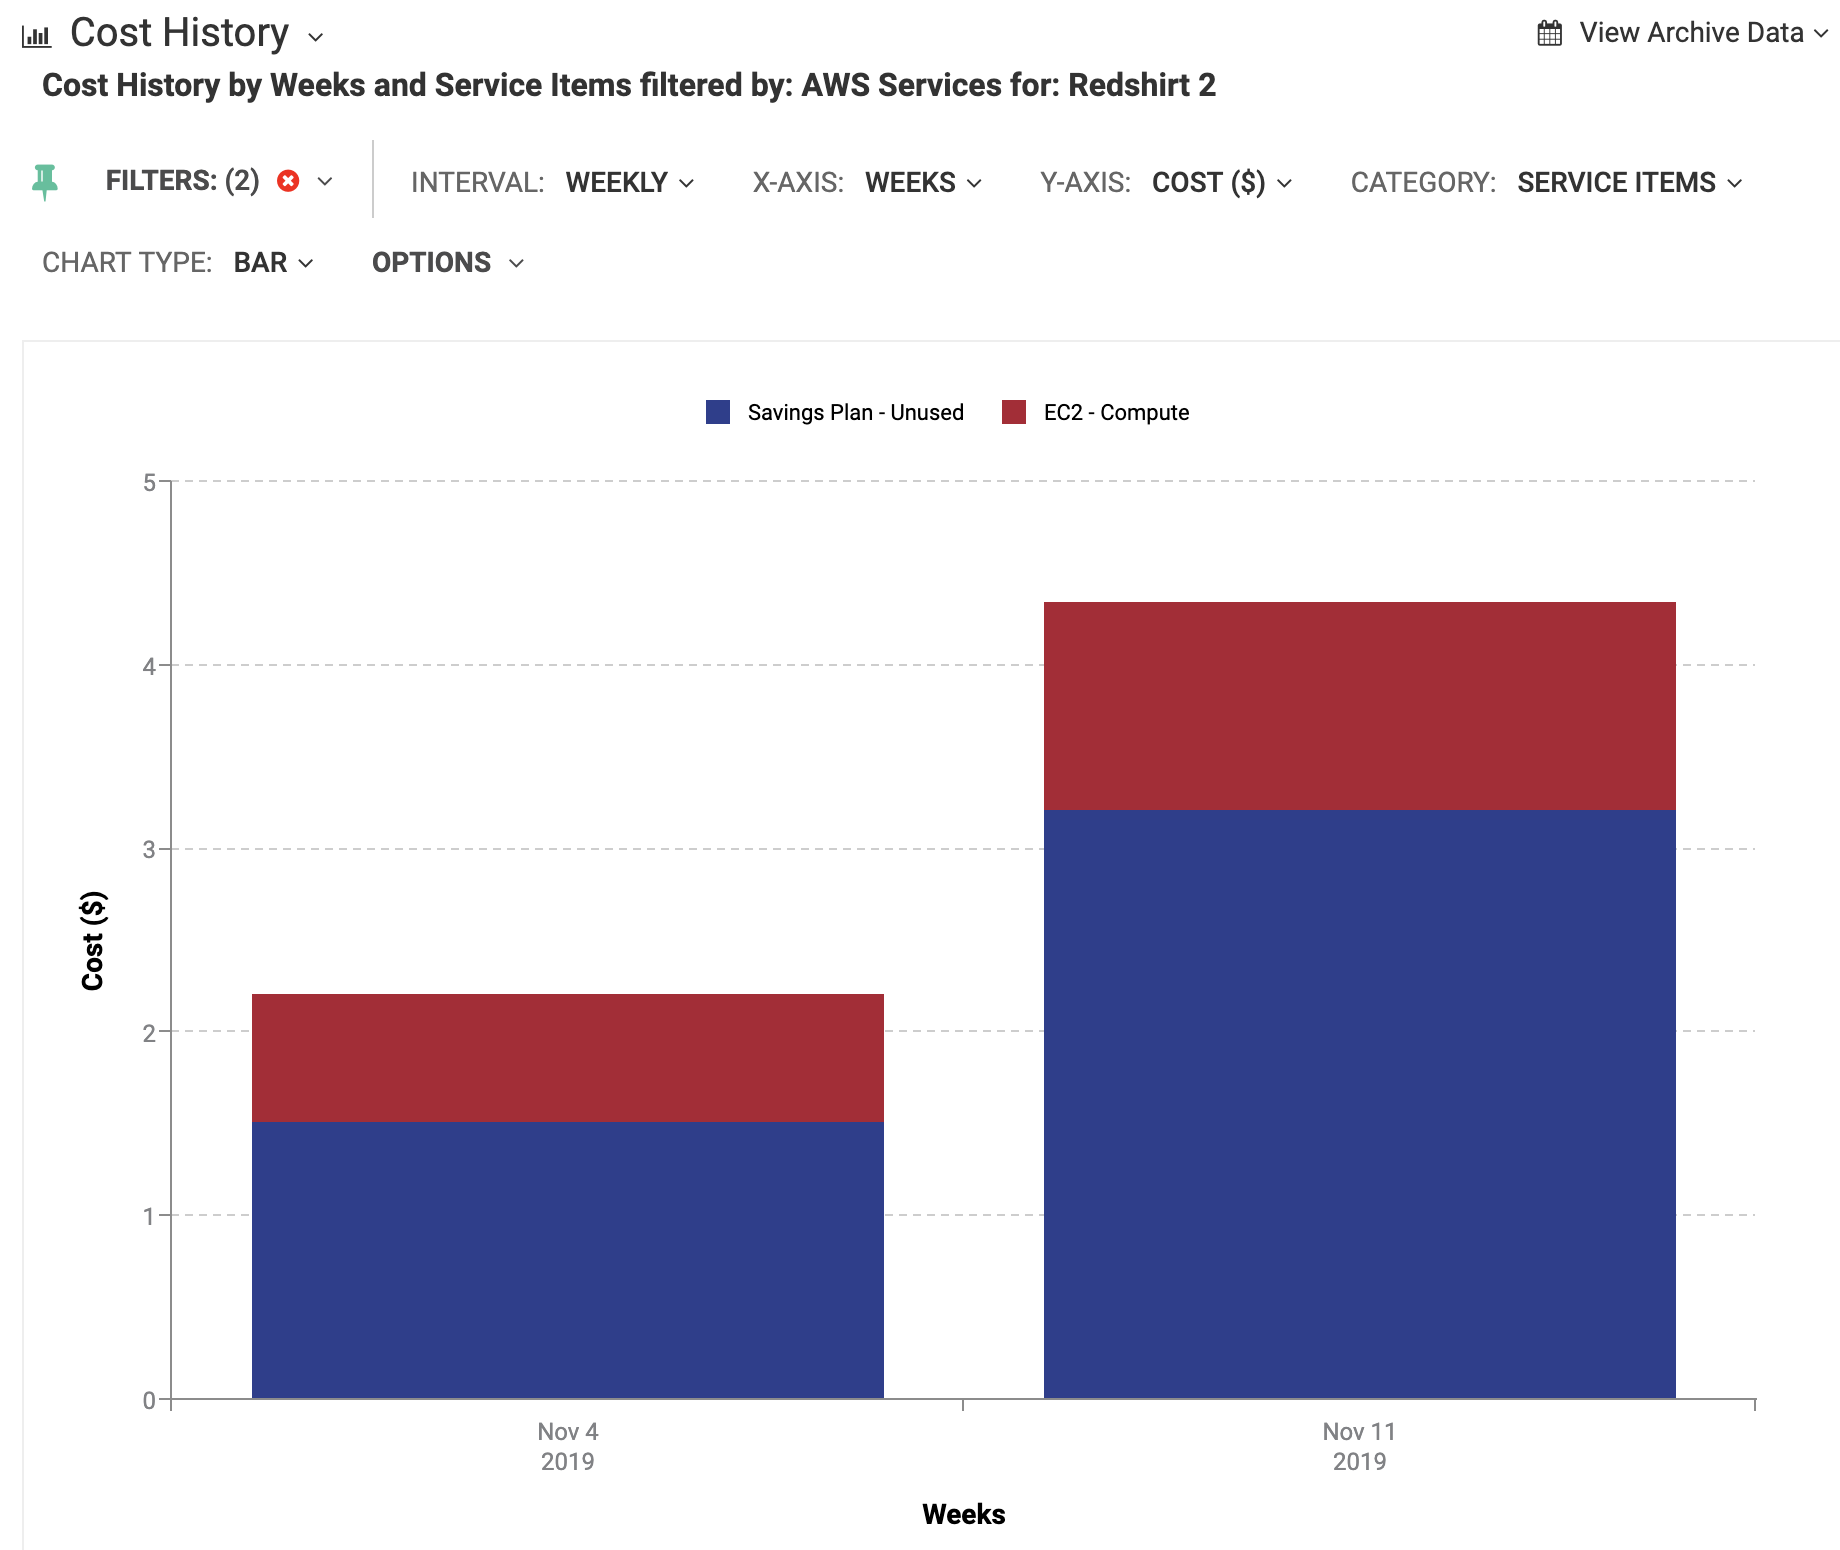Click the red legend color swatch
The image size is (1840, 1550).
point(1013,411)
